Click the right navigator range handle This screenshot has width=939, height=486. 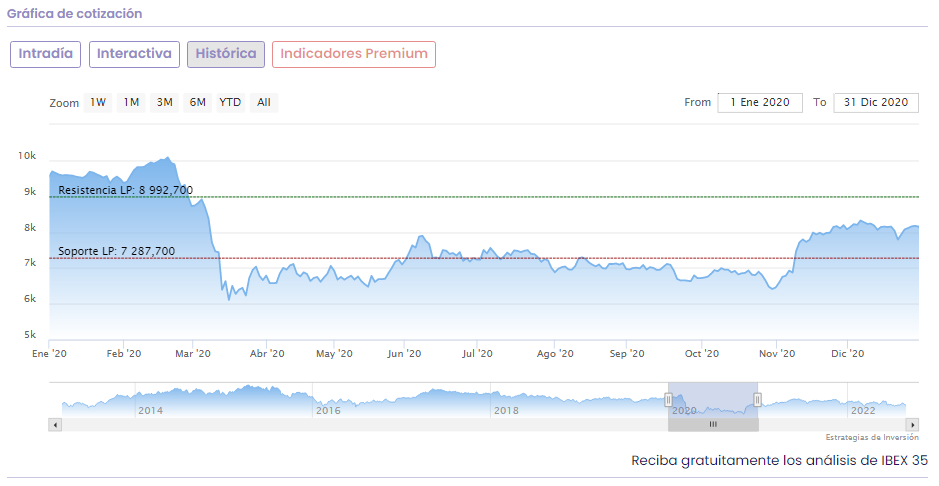coord(758,400)
